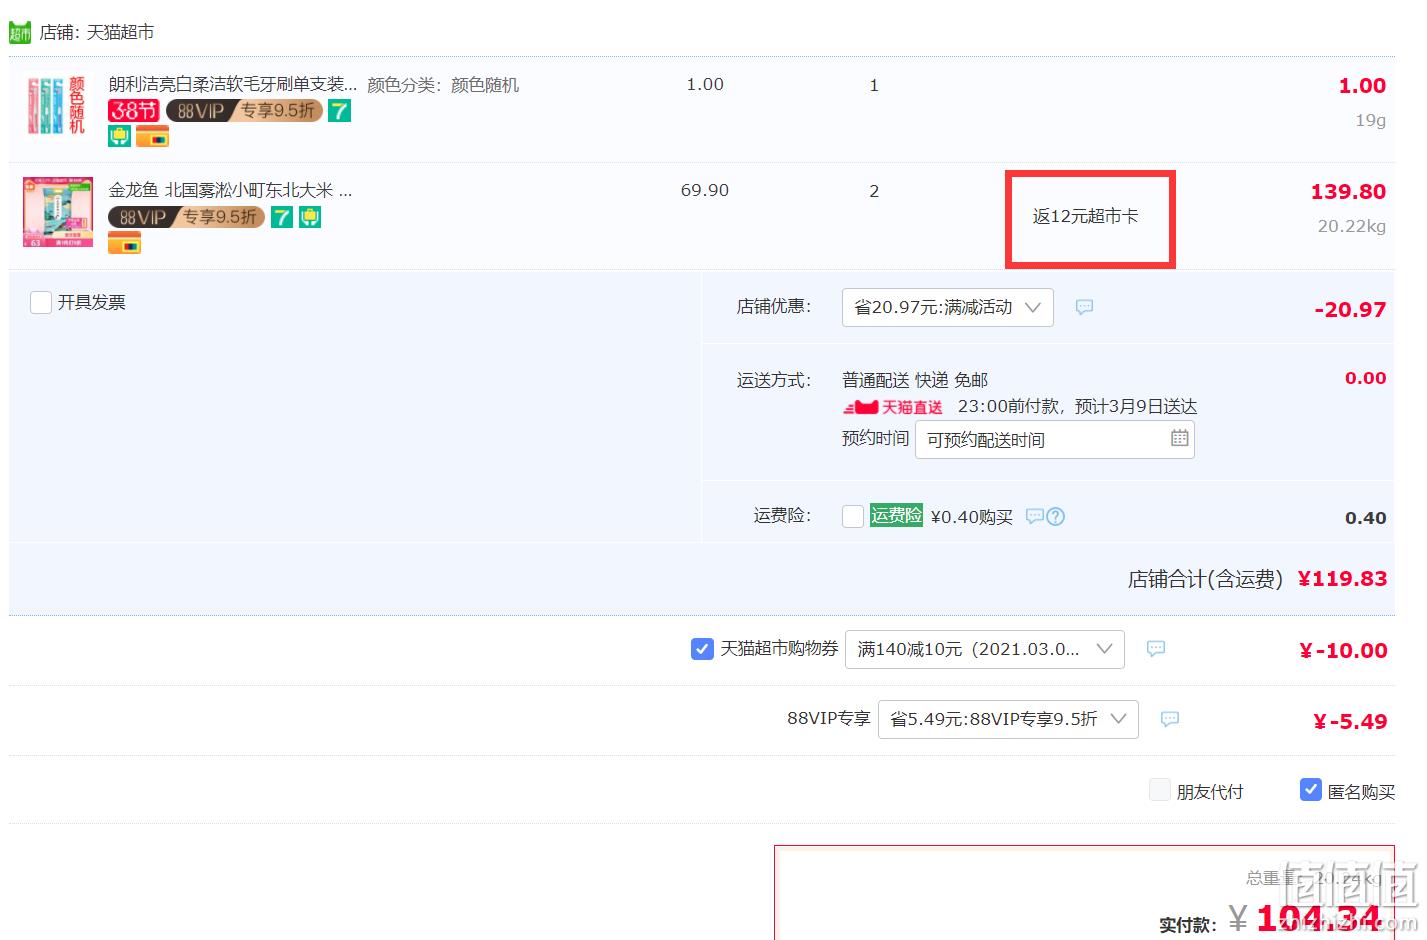This screenshot has width=1427, height=940.
Task: Open the 金龙鱼 北国雾淞小町东北大米 product link
Action: [230, 190]
